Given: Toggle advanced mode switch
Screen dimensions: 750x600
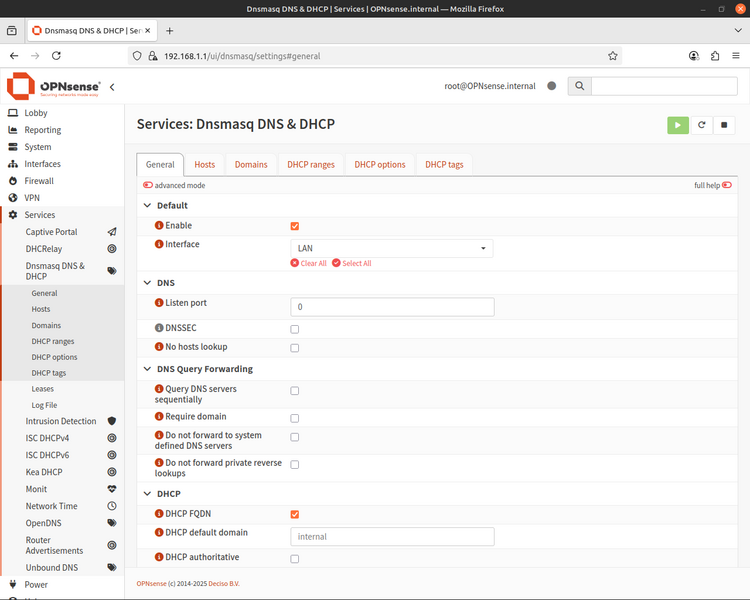Looking at the screenshot, I should click(148, 185).
